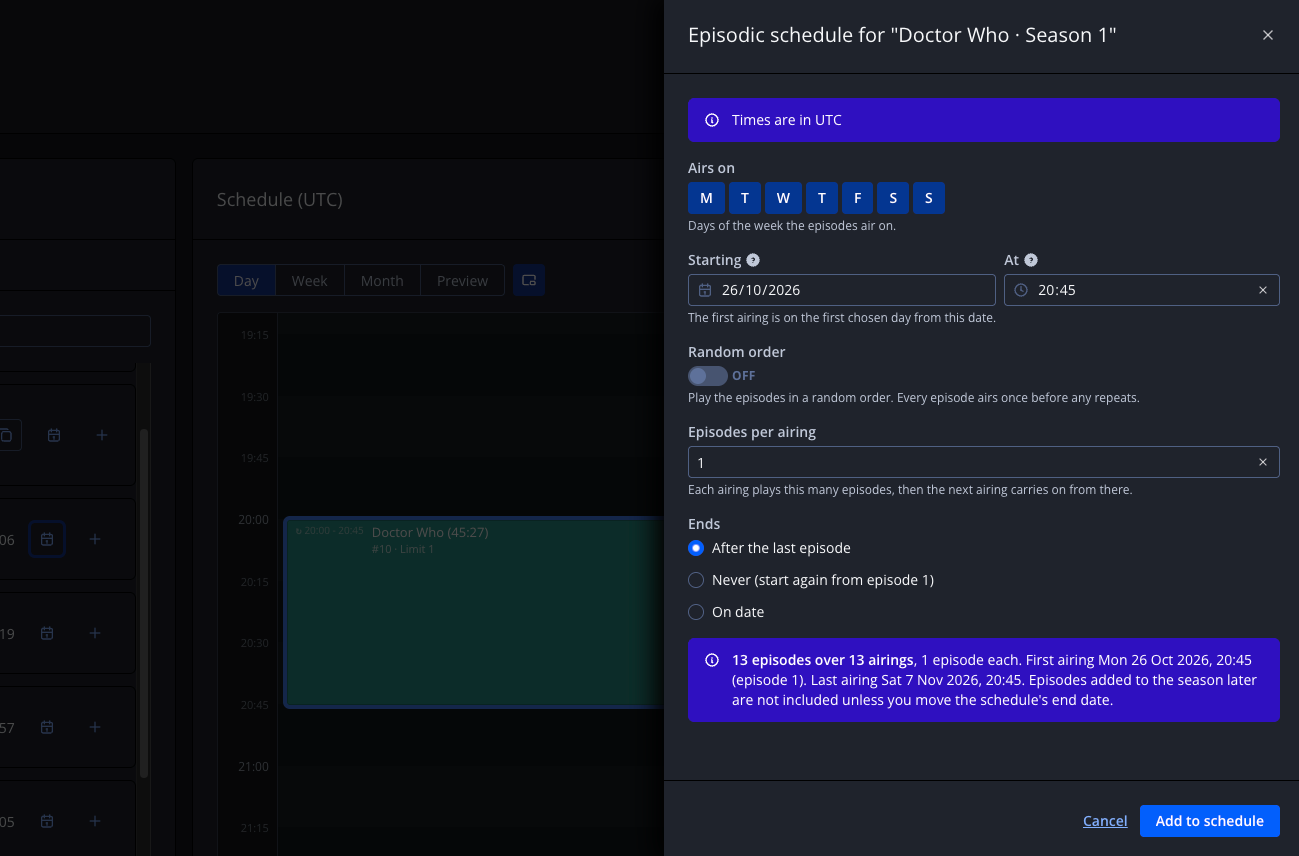Click the Starting date field 26/10/2026
This screenshot has width=1299, height=856.
point(842,290)
